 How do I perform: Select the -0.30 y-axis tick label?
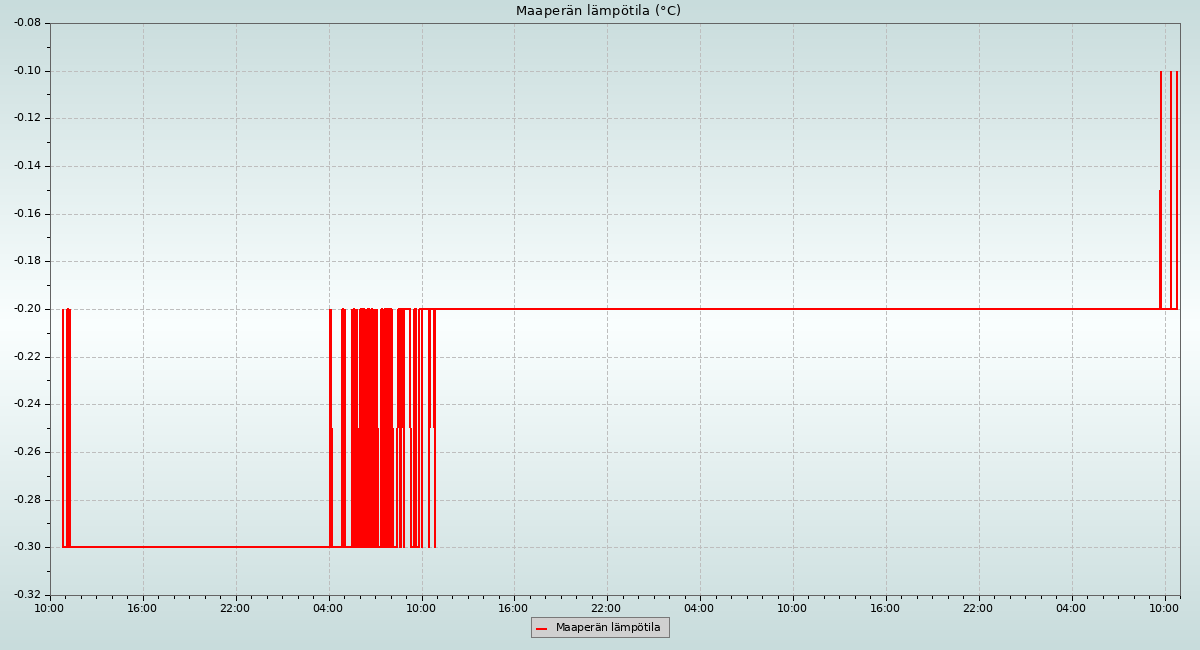click(x=27, y=547)
